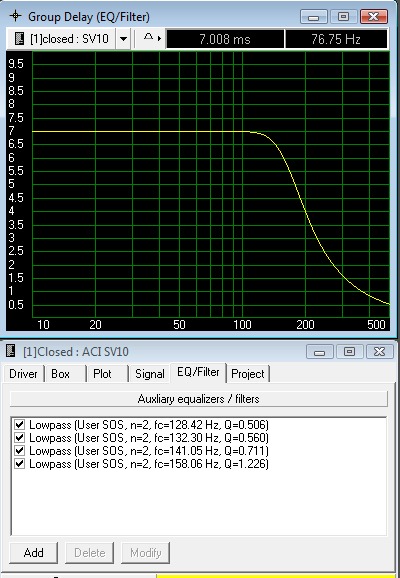Click the Add filter button
The width and height of the screenshot is (400, 578).
tap(34, 553)
